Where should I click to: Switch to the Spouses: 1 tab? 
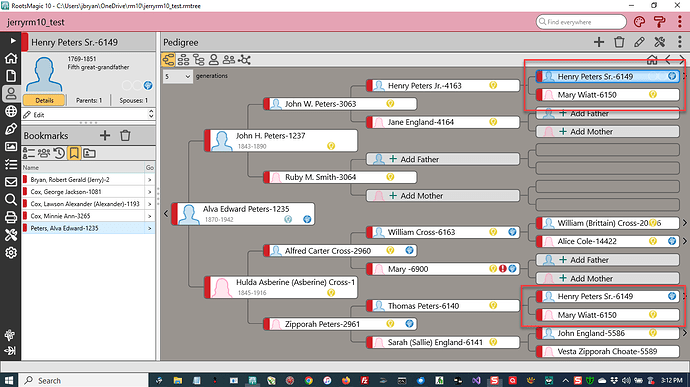[133, 100]
